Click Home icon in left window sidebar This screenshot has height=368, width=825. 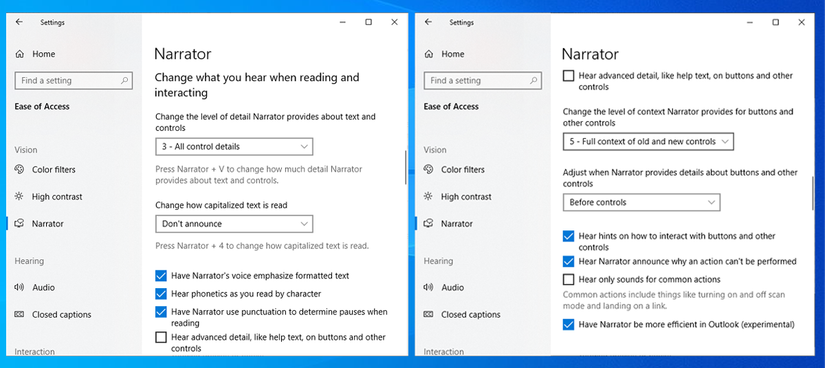click(19, 54)
